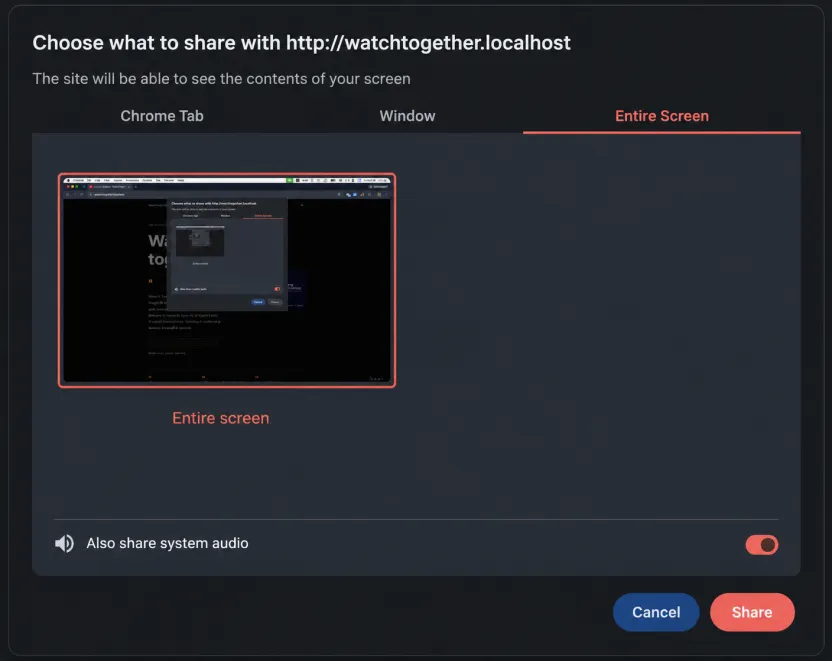Switch to the Window sharing tab
The image size is (832, 661).
tap(407, 116)
